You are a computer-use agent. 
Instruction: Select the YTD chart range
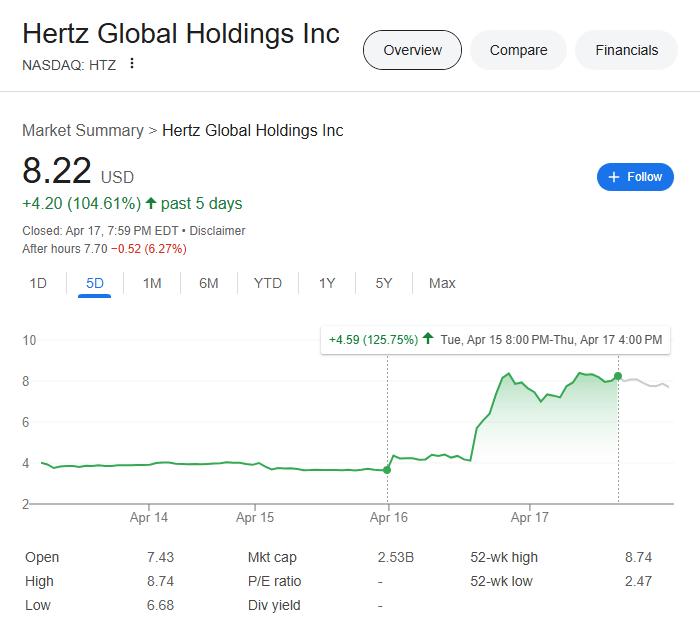(x=268, y=283)
